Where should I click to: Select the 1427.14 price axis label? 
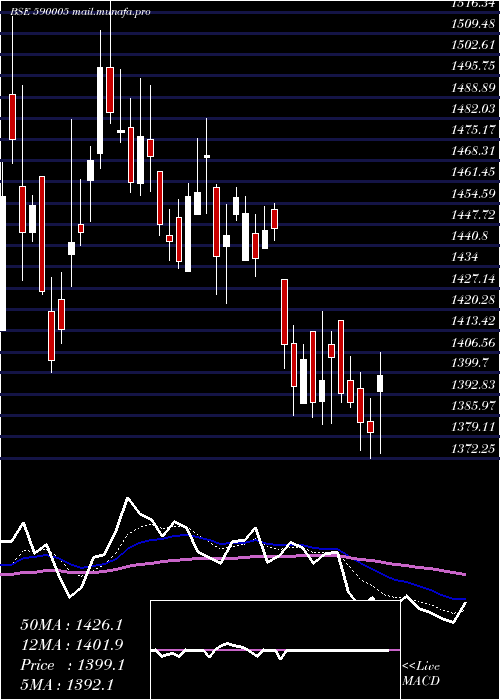pyautogui.click(x=473, y=279)
